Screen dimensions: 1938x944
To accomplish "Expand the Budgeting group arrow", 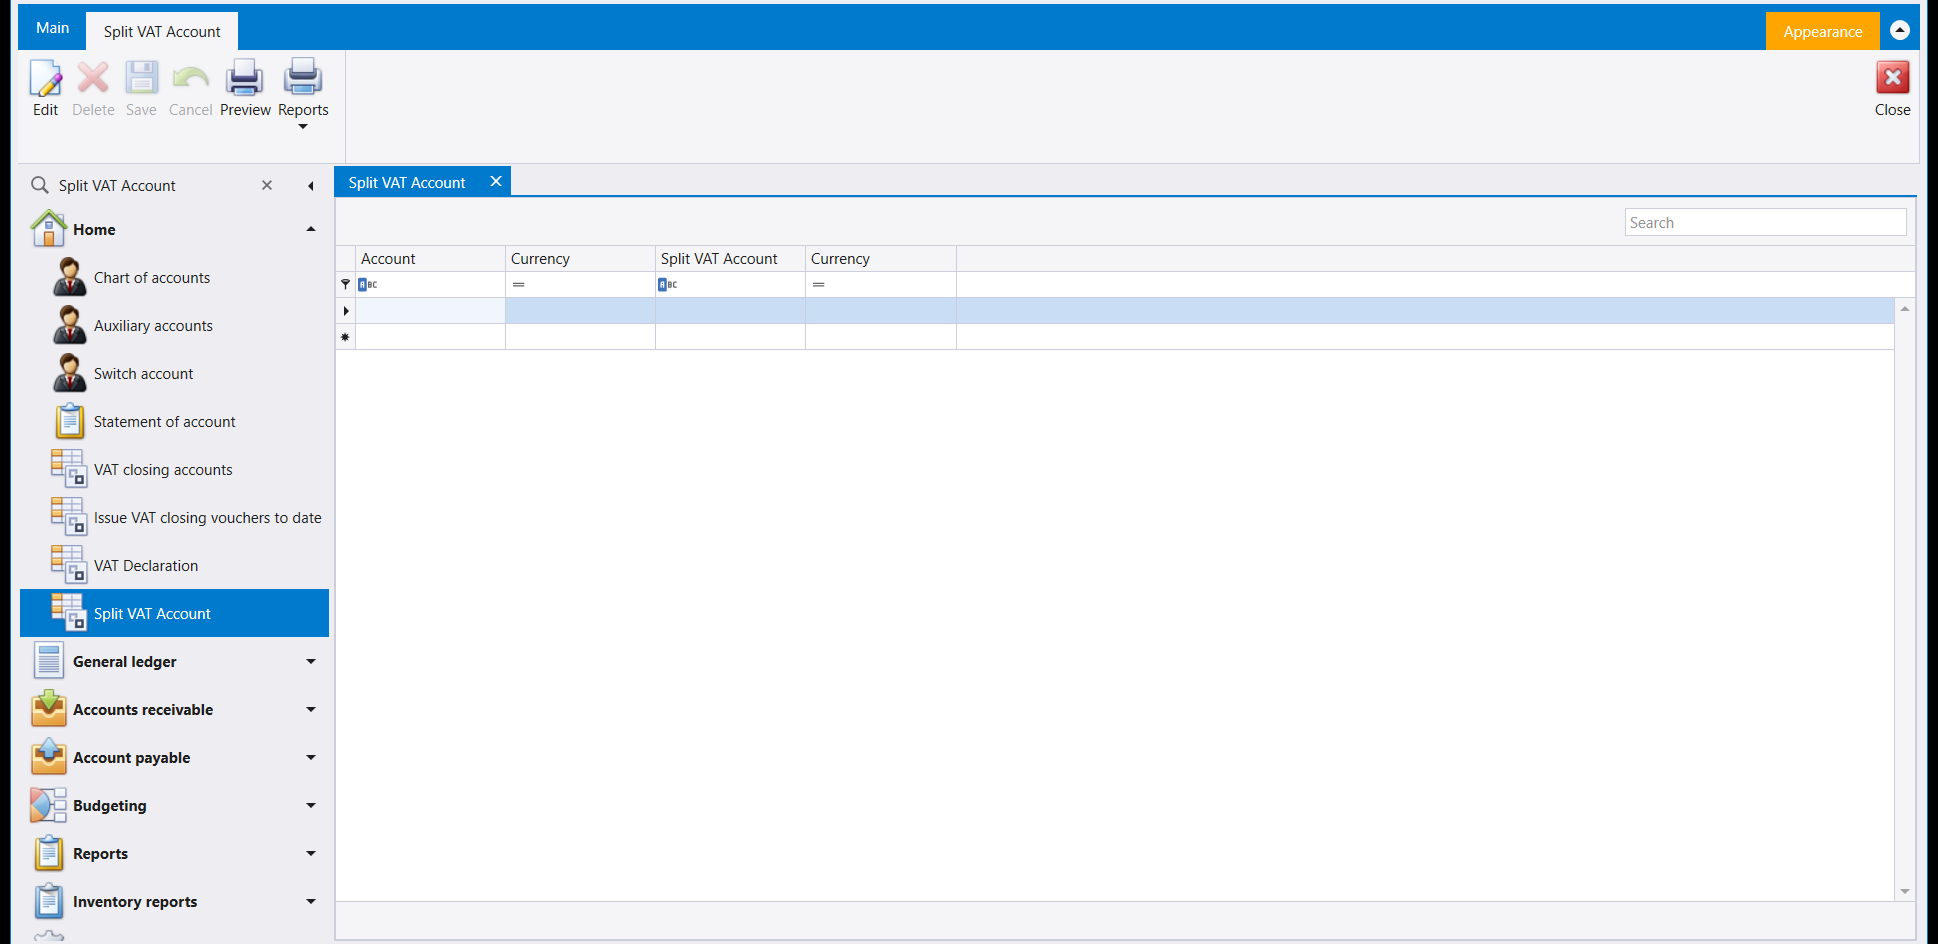I will (311, 805).
